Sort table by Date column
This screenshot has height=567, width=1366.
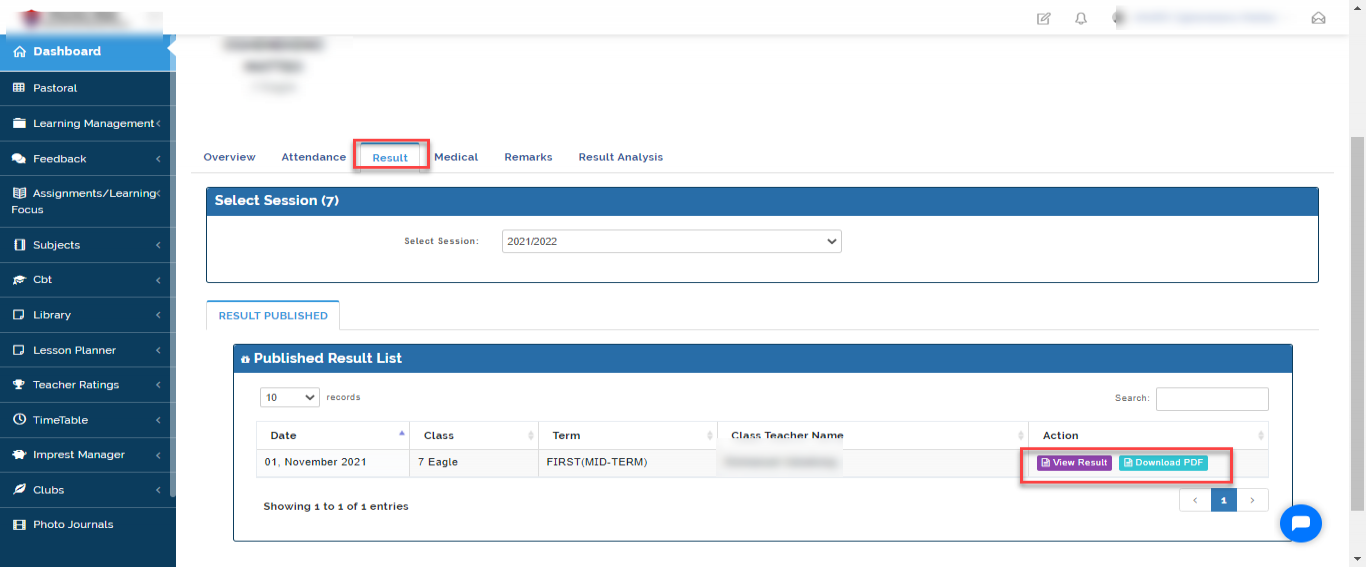(333, 435)
